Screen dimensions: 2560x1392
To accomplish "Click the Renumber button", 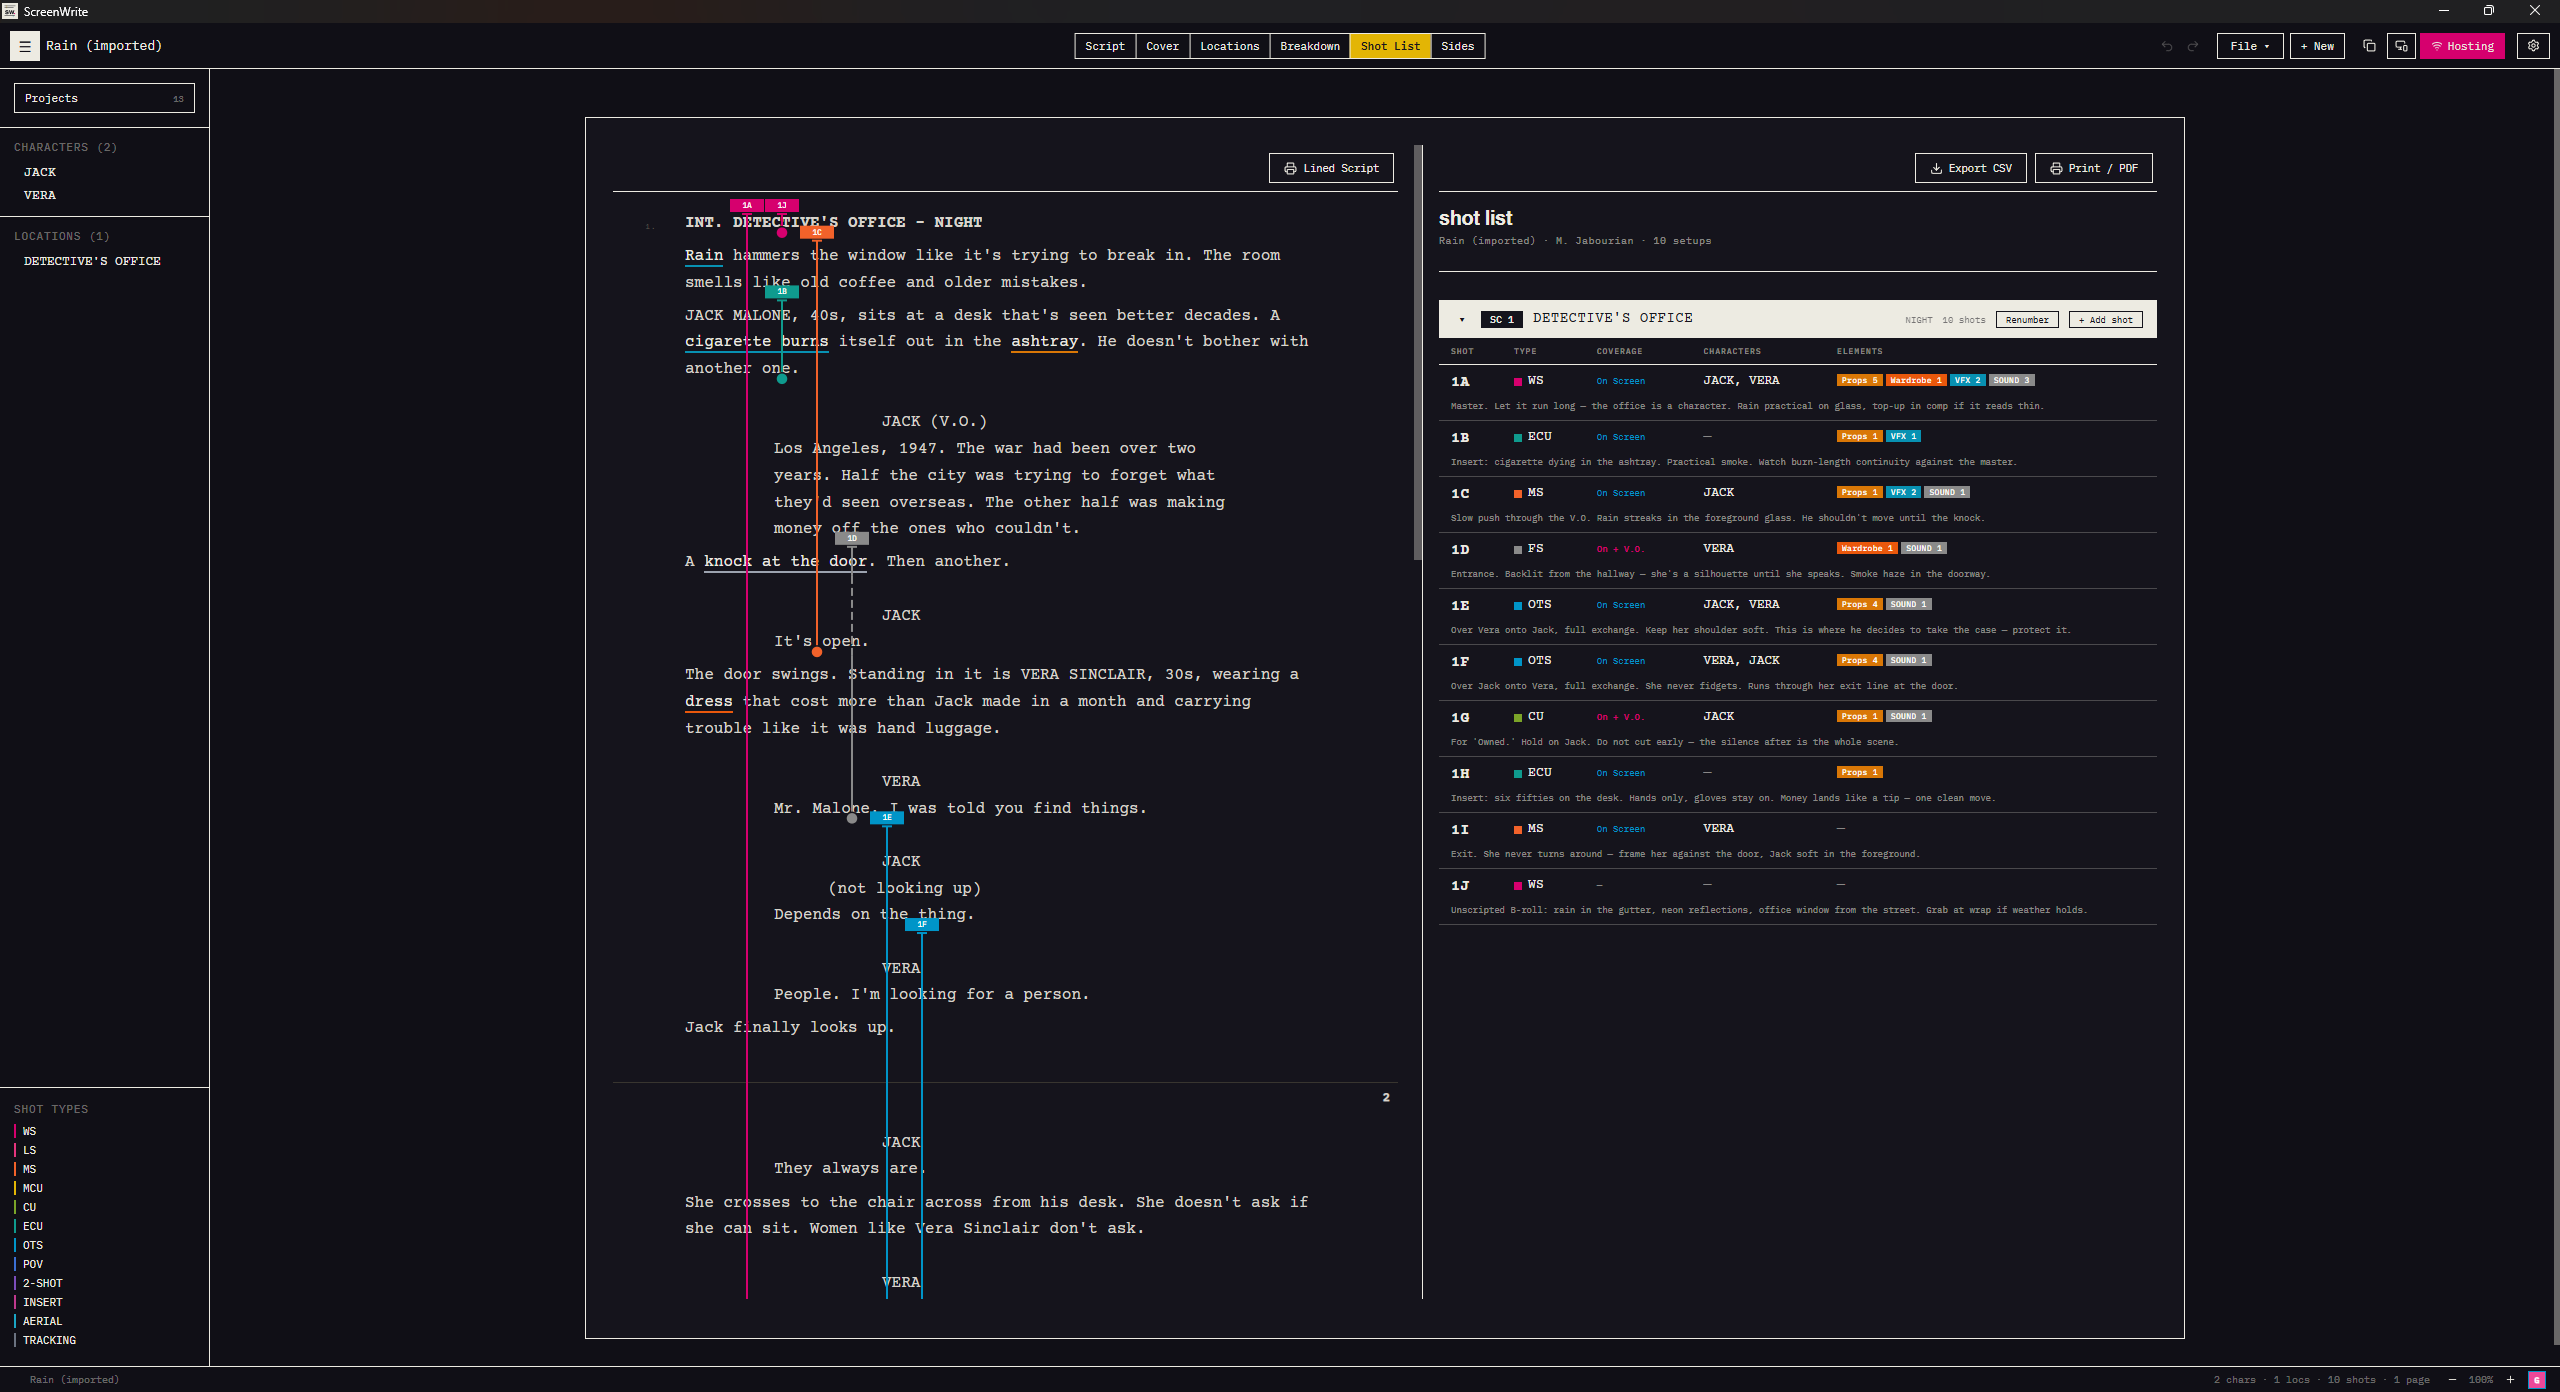I will coord(2027,320).
